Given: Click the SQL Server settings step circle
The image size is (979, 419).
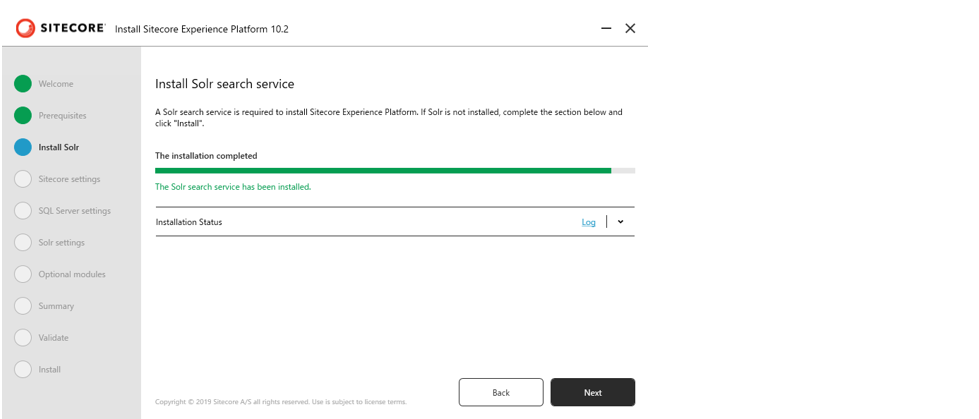Looking at the screenshot, I should (x=22, y=211).
